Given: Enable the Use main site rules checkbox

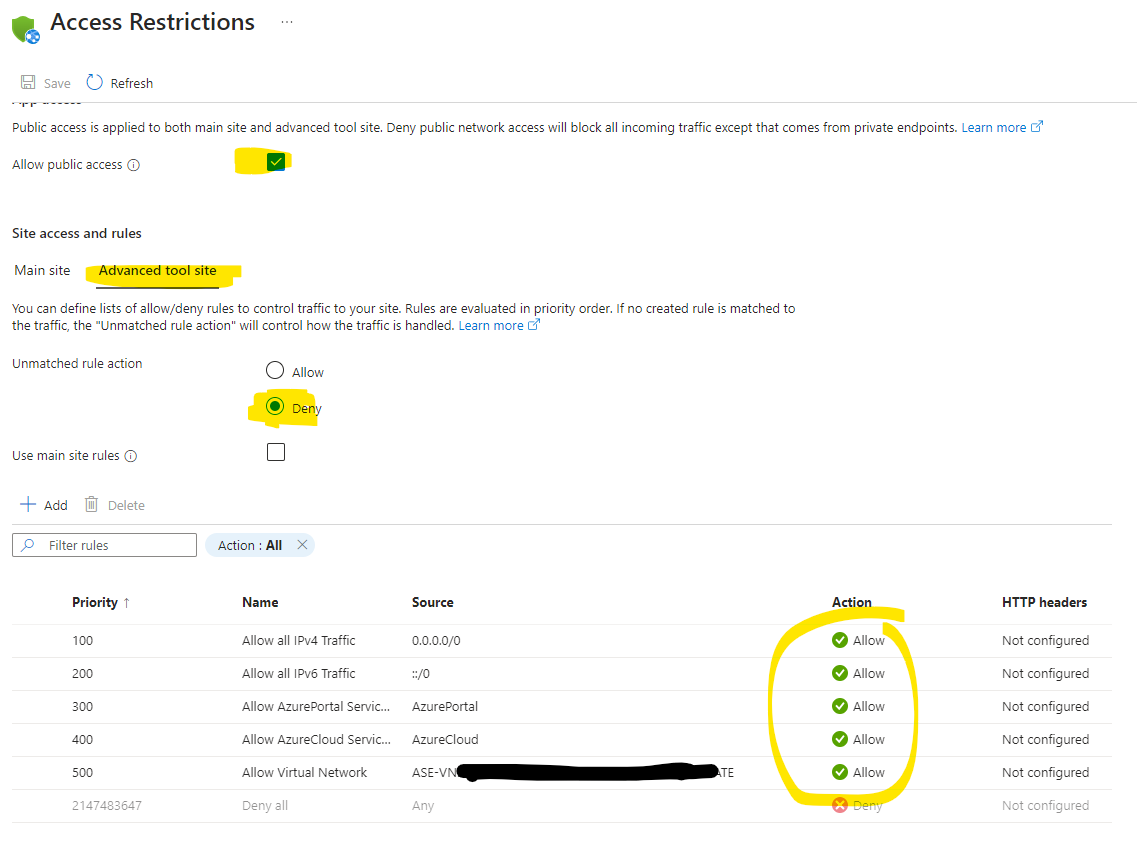Looking at the screenshot, I should (x=276, y=452).
